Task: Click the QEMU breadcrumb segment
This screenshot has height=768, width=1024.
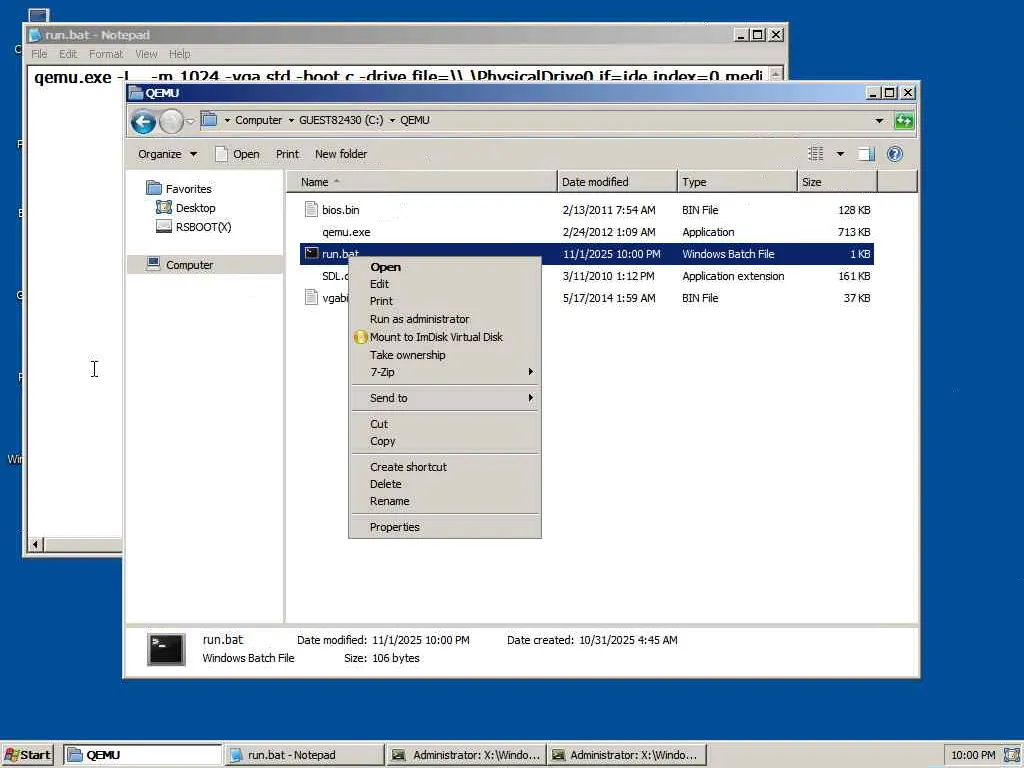Action: [415, 120]
